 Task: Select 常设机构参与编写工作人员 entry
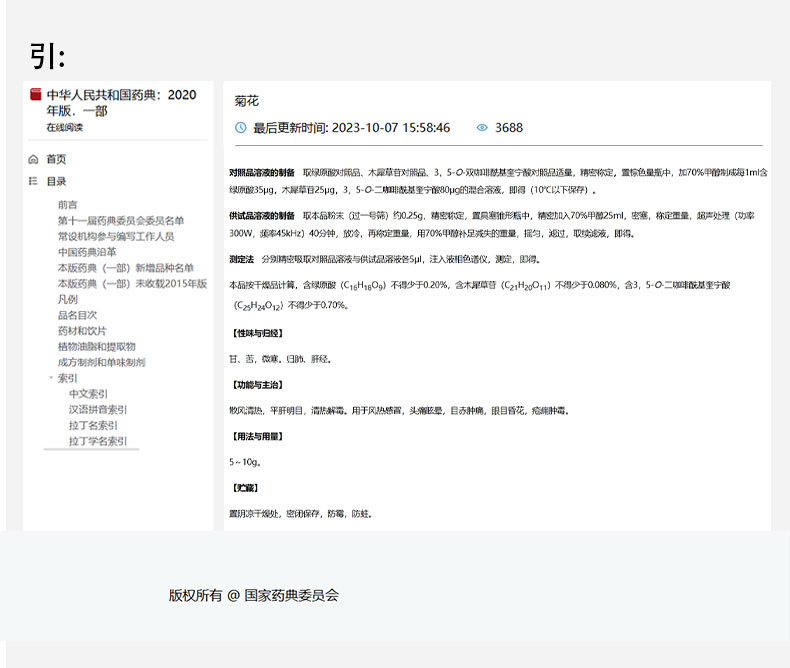(x=115, y=236)
